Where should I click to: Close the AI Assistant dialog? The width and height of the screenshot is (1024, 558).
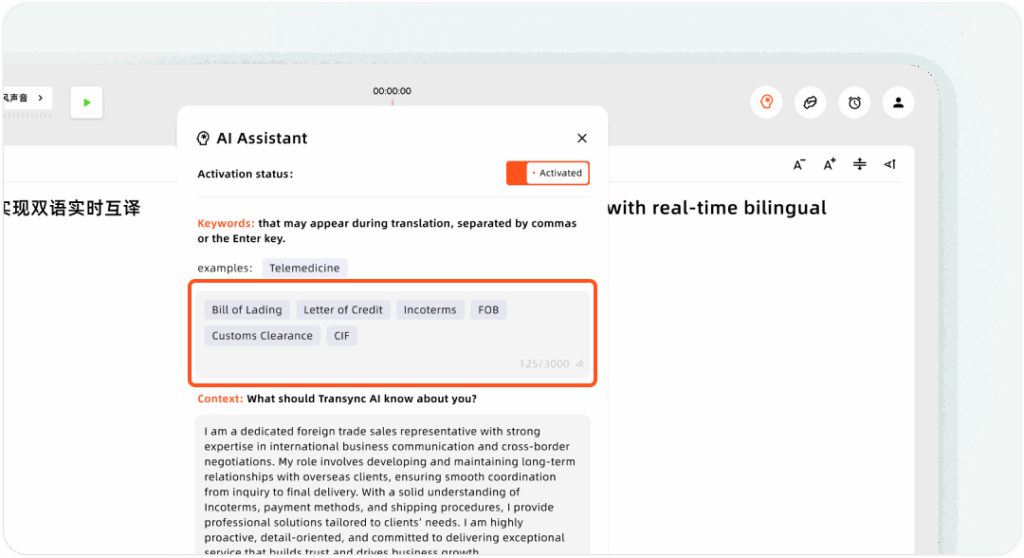(582, 138)
